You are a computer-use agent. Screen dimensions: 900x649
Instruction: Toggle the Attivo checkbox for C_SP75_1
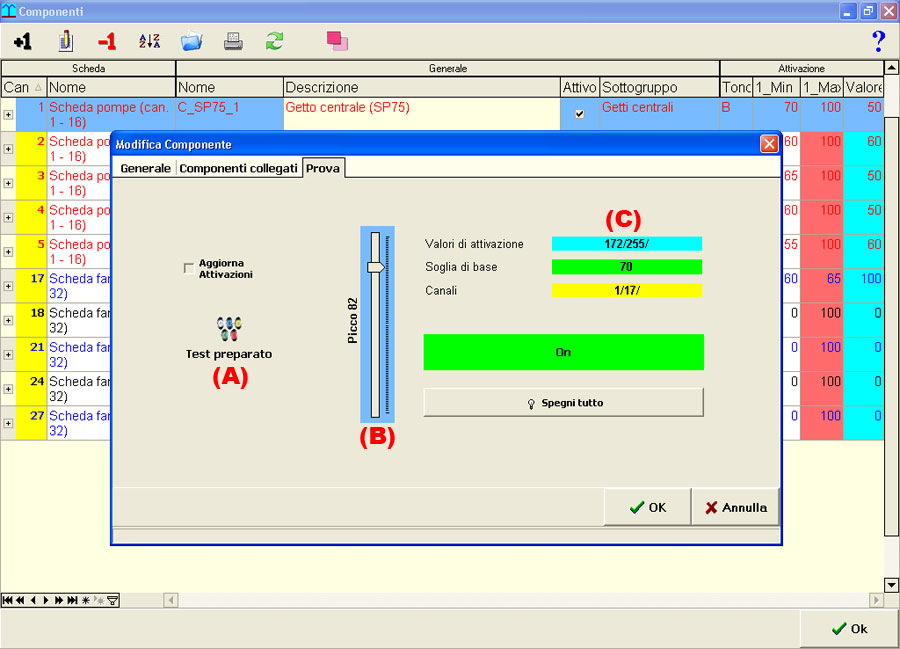[x=580, y=114]
